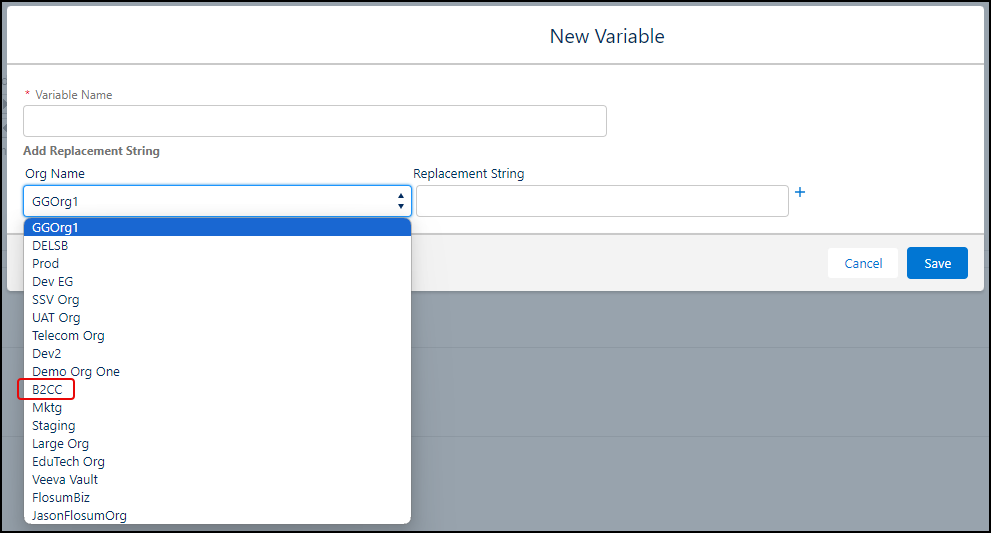Image resolution: width=991 pixels, height=533 pixels.
Task: Pick Telecom Org from the list
Action: (x=217, y=336)
